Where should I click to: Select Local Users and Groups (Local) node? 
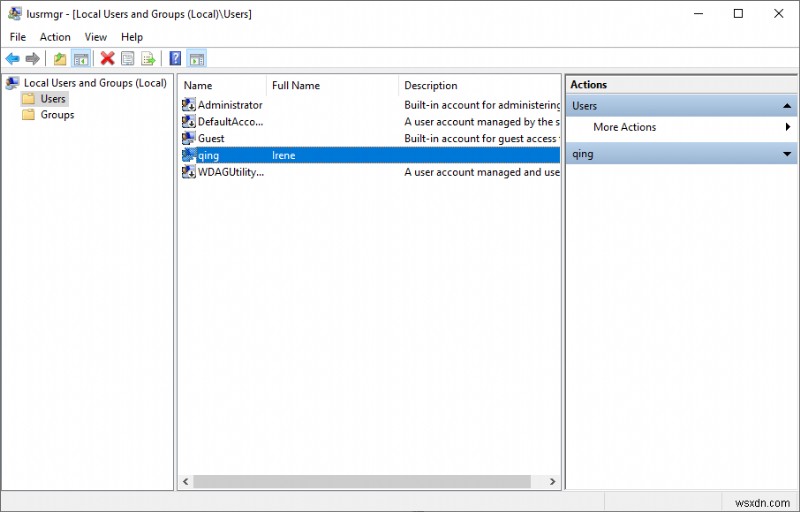point(95,83)
